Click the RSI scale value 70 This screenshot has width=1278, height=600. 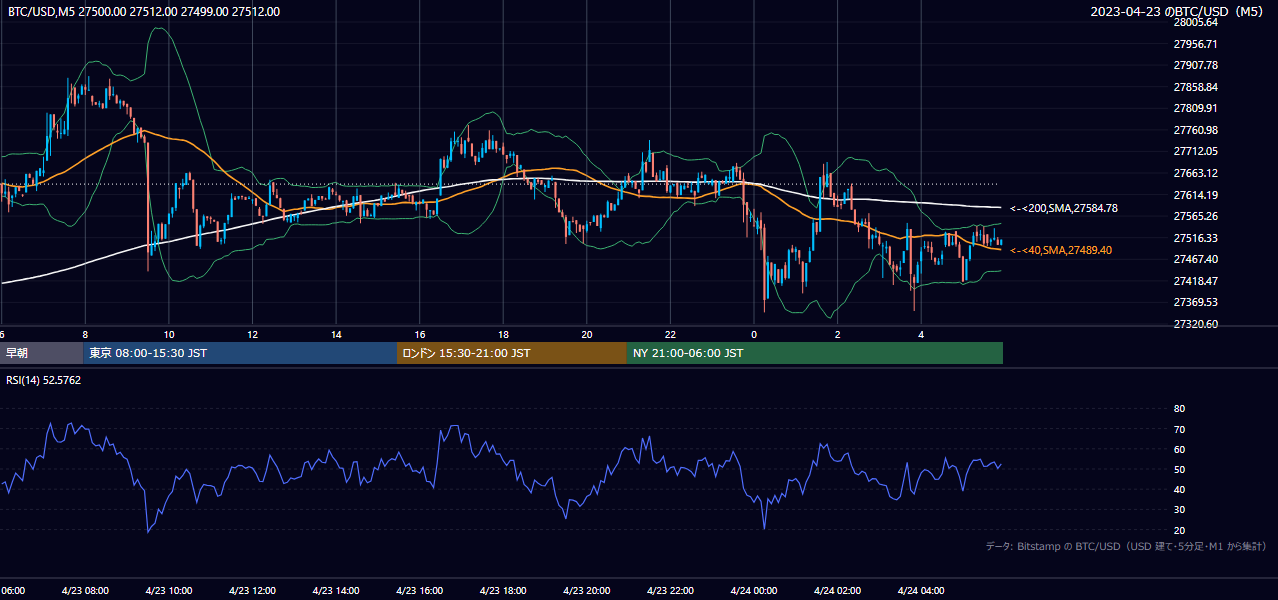1179,429
